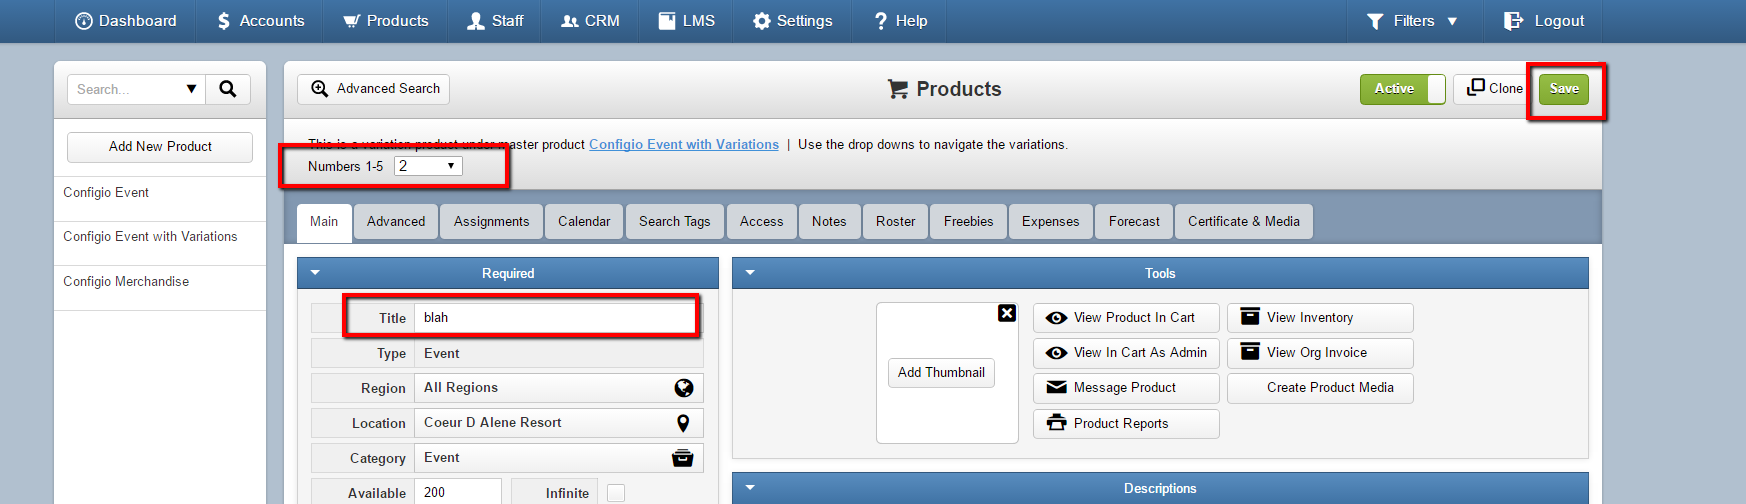Screen dimensions: 1746x504
Task: Switch to the Access tab
Action: [x=762, y=222]
